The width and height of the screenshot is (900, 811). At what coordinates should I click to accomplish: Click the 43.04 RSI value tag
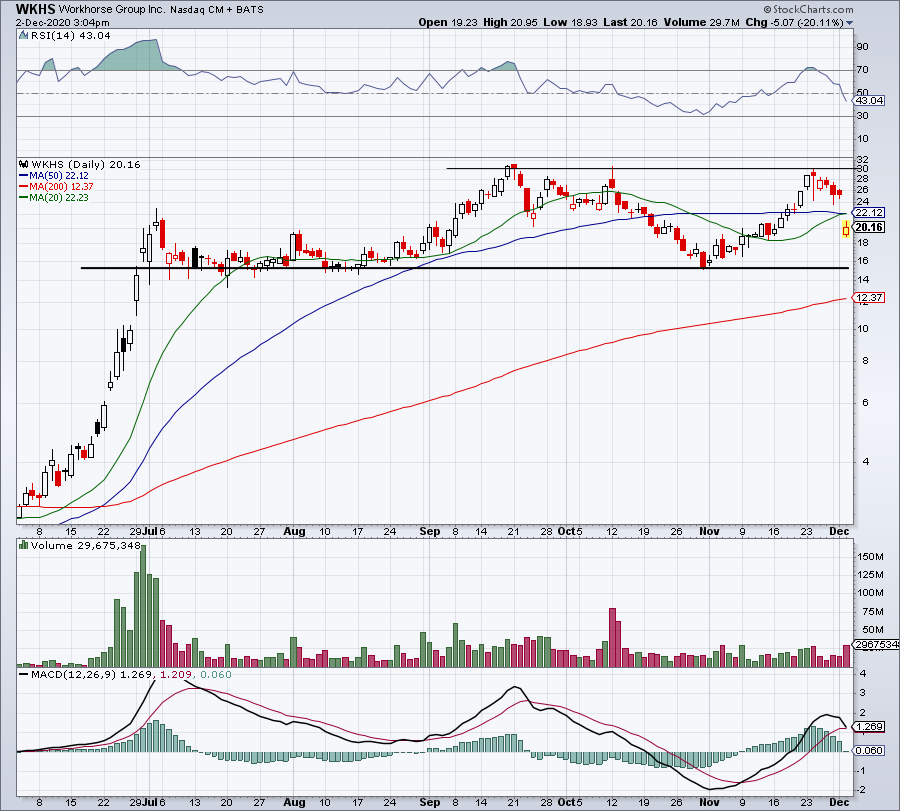click(869, 100)
